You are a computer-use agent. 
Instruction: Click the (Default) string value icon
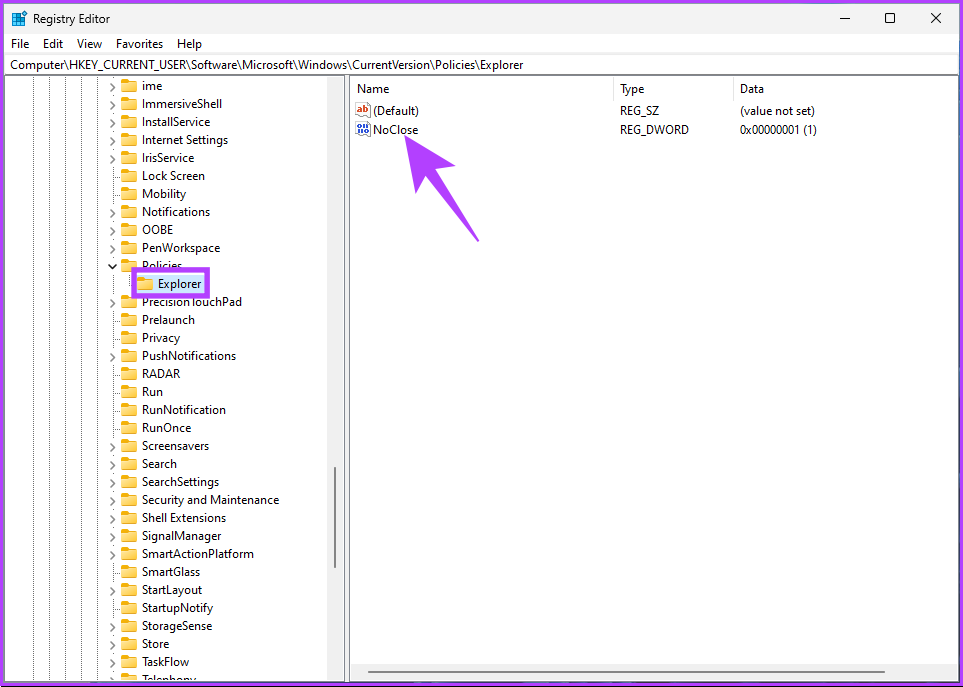tap(362, 111)
